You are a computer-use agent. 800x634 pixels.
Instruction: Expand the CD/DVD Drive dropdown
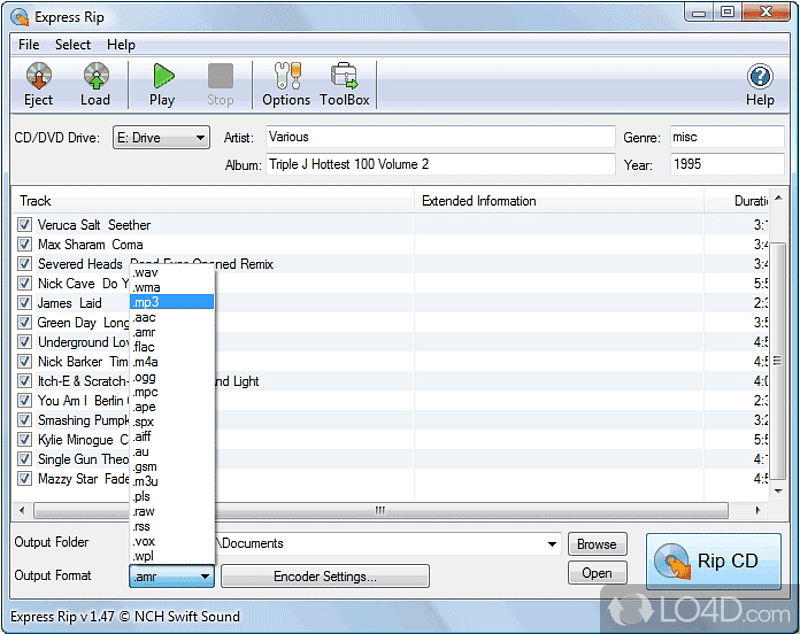(161, 137)
